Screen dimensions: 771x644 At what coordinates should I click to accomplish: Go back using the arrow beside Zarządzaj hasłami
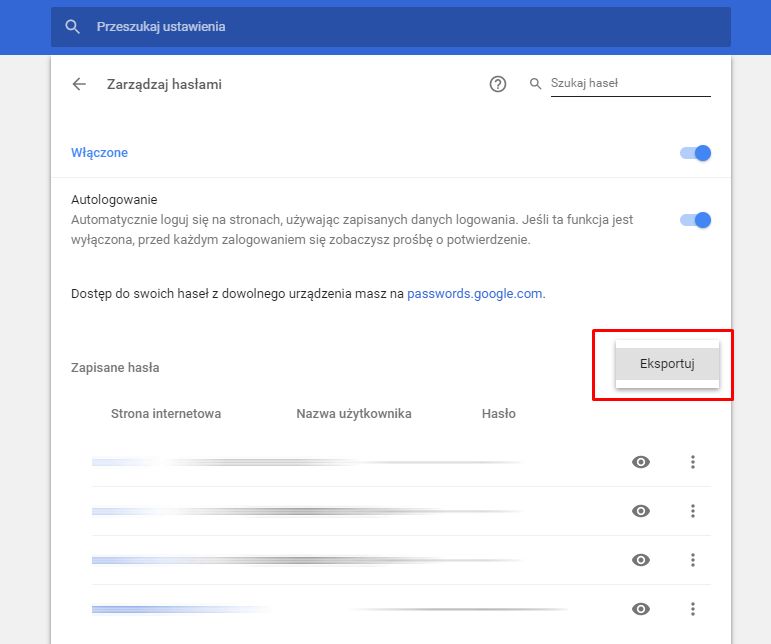(x=79, y=84)
